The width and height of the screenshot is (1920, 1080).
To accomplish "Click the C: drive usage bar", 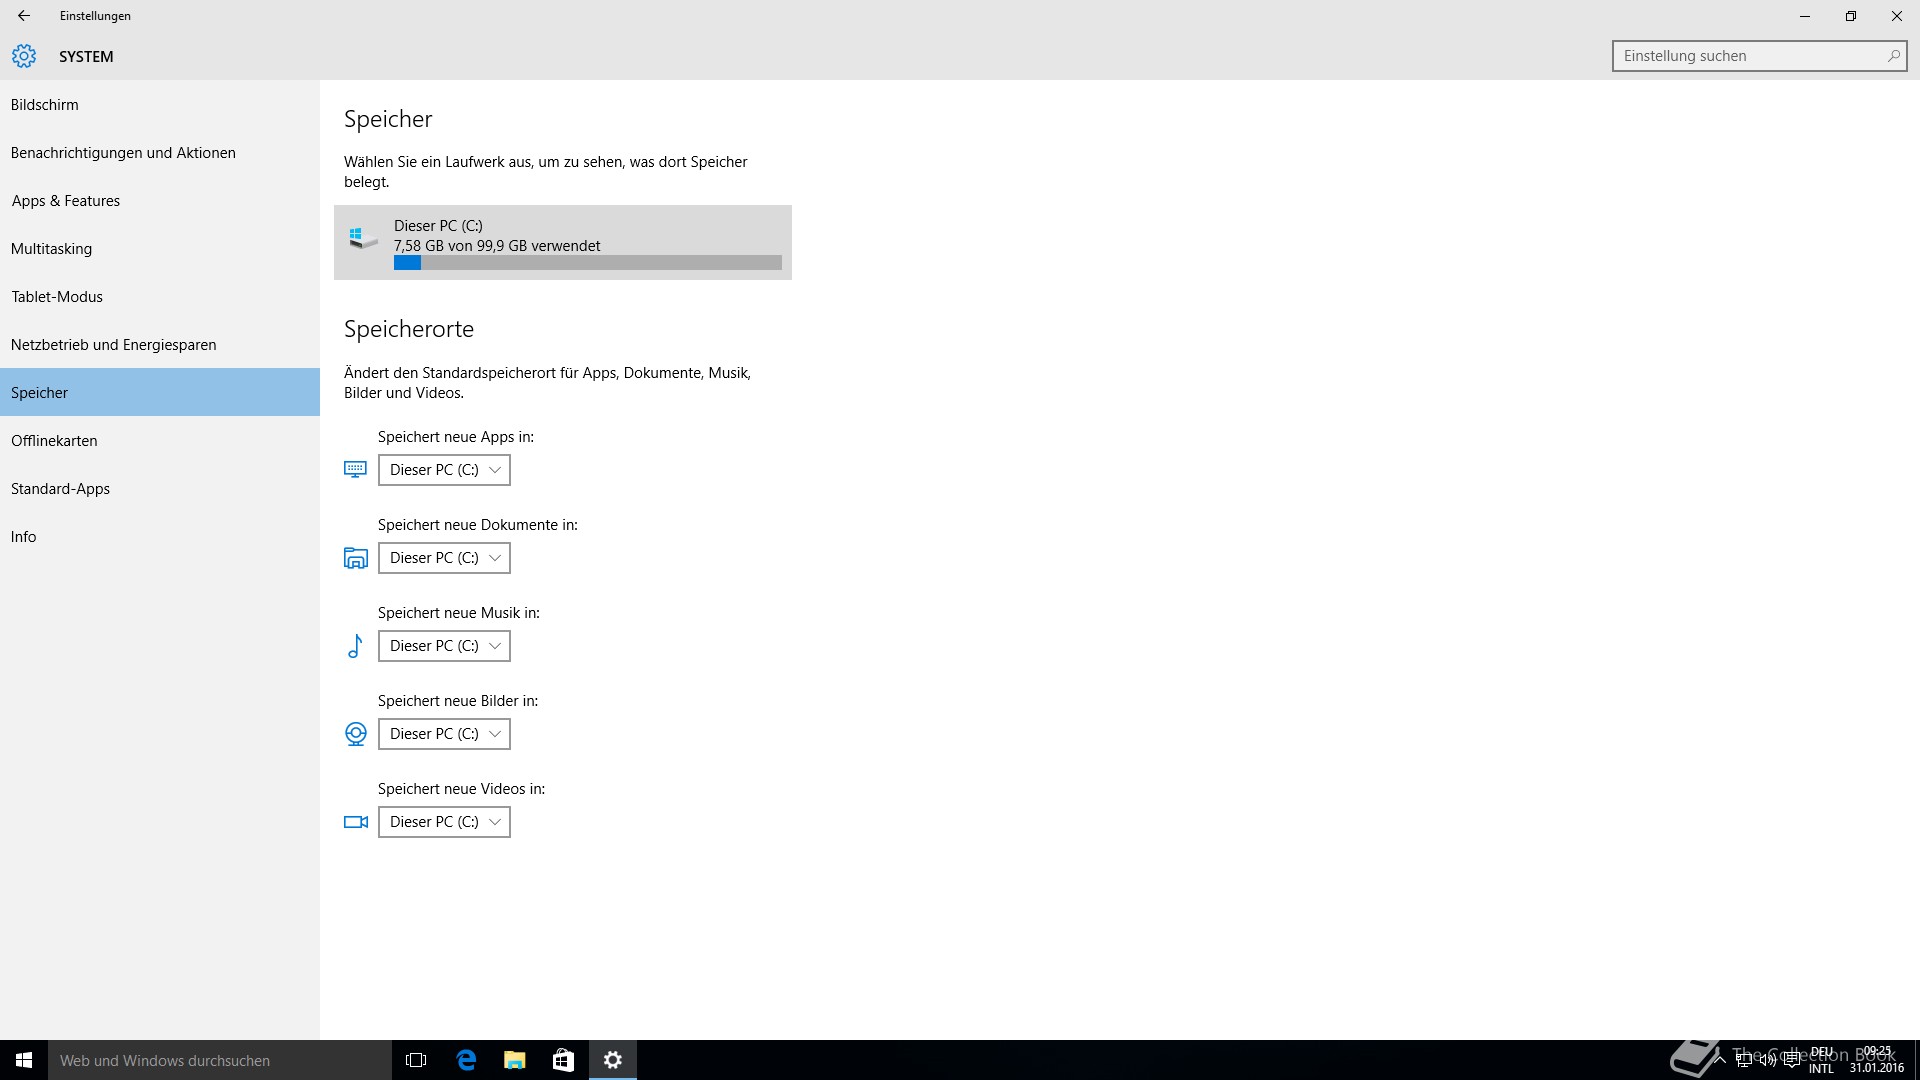I will coord(588,263).
